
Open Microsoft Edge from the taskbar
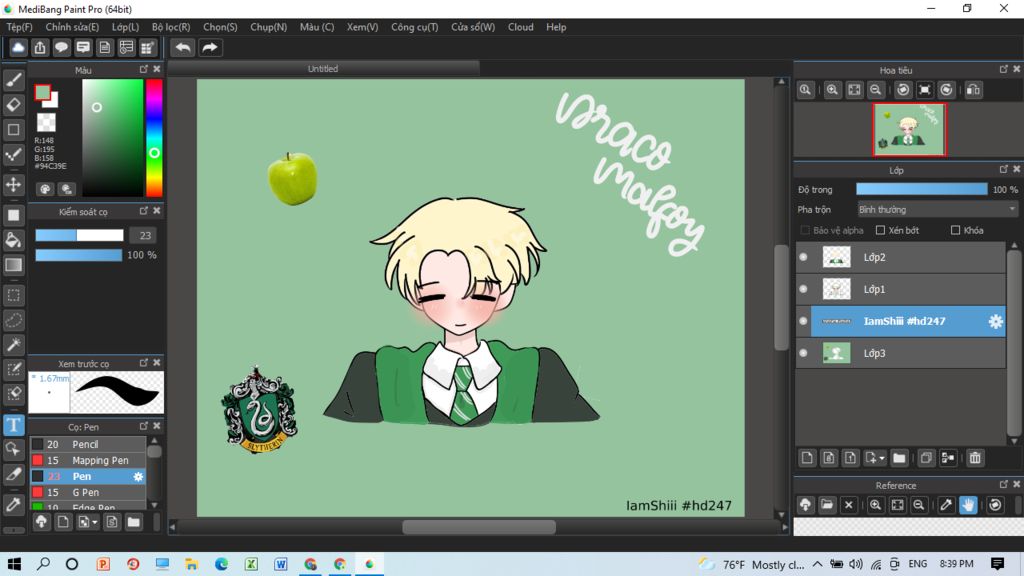tap(221, 564)
